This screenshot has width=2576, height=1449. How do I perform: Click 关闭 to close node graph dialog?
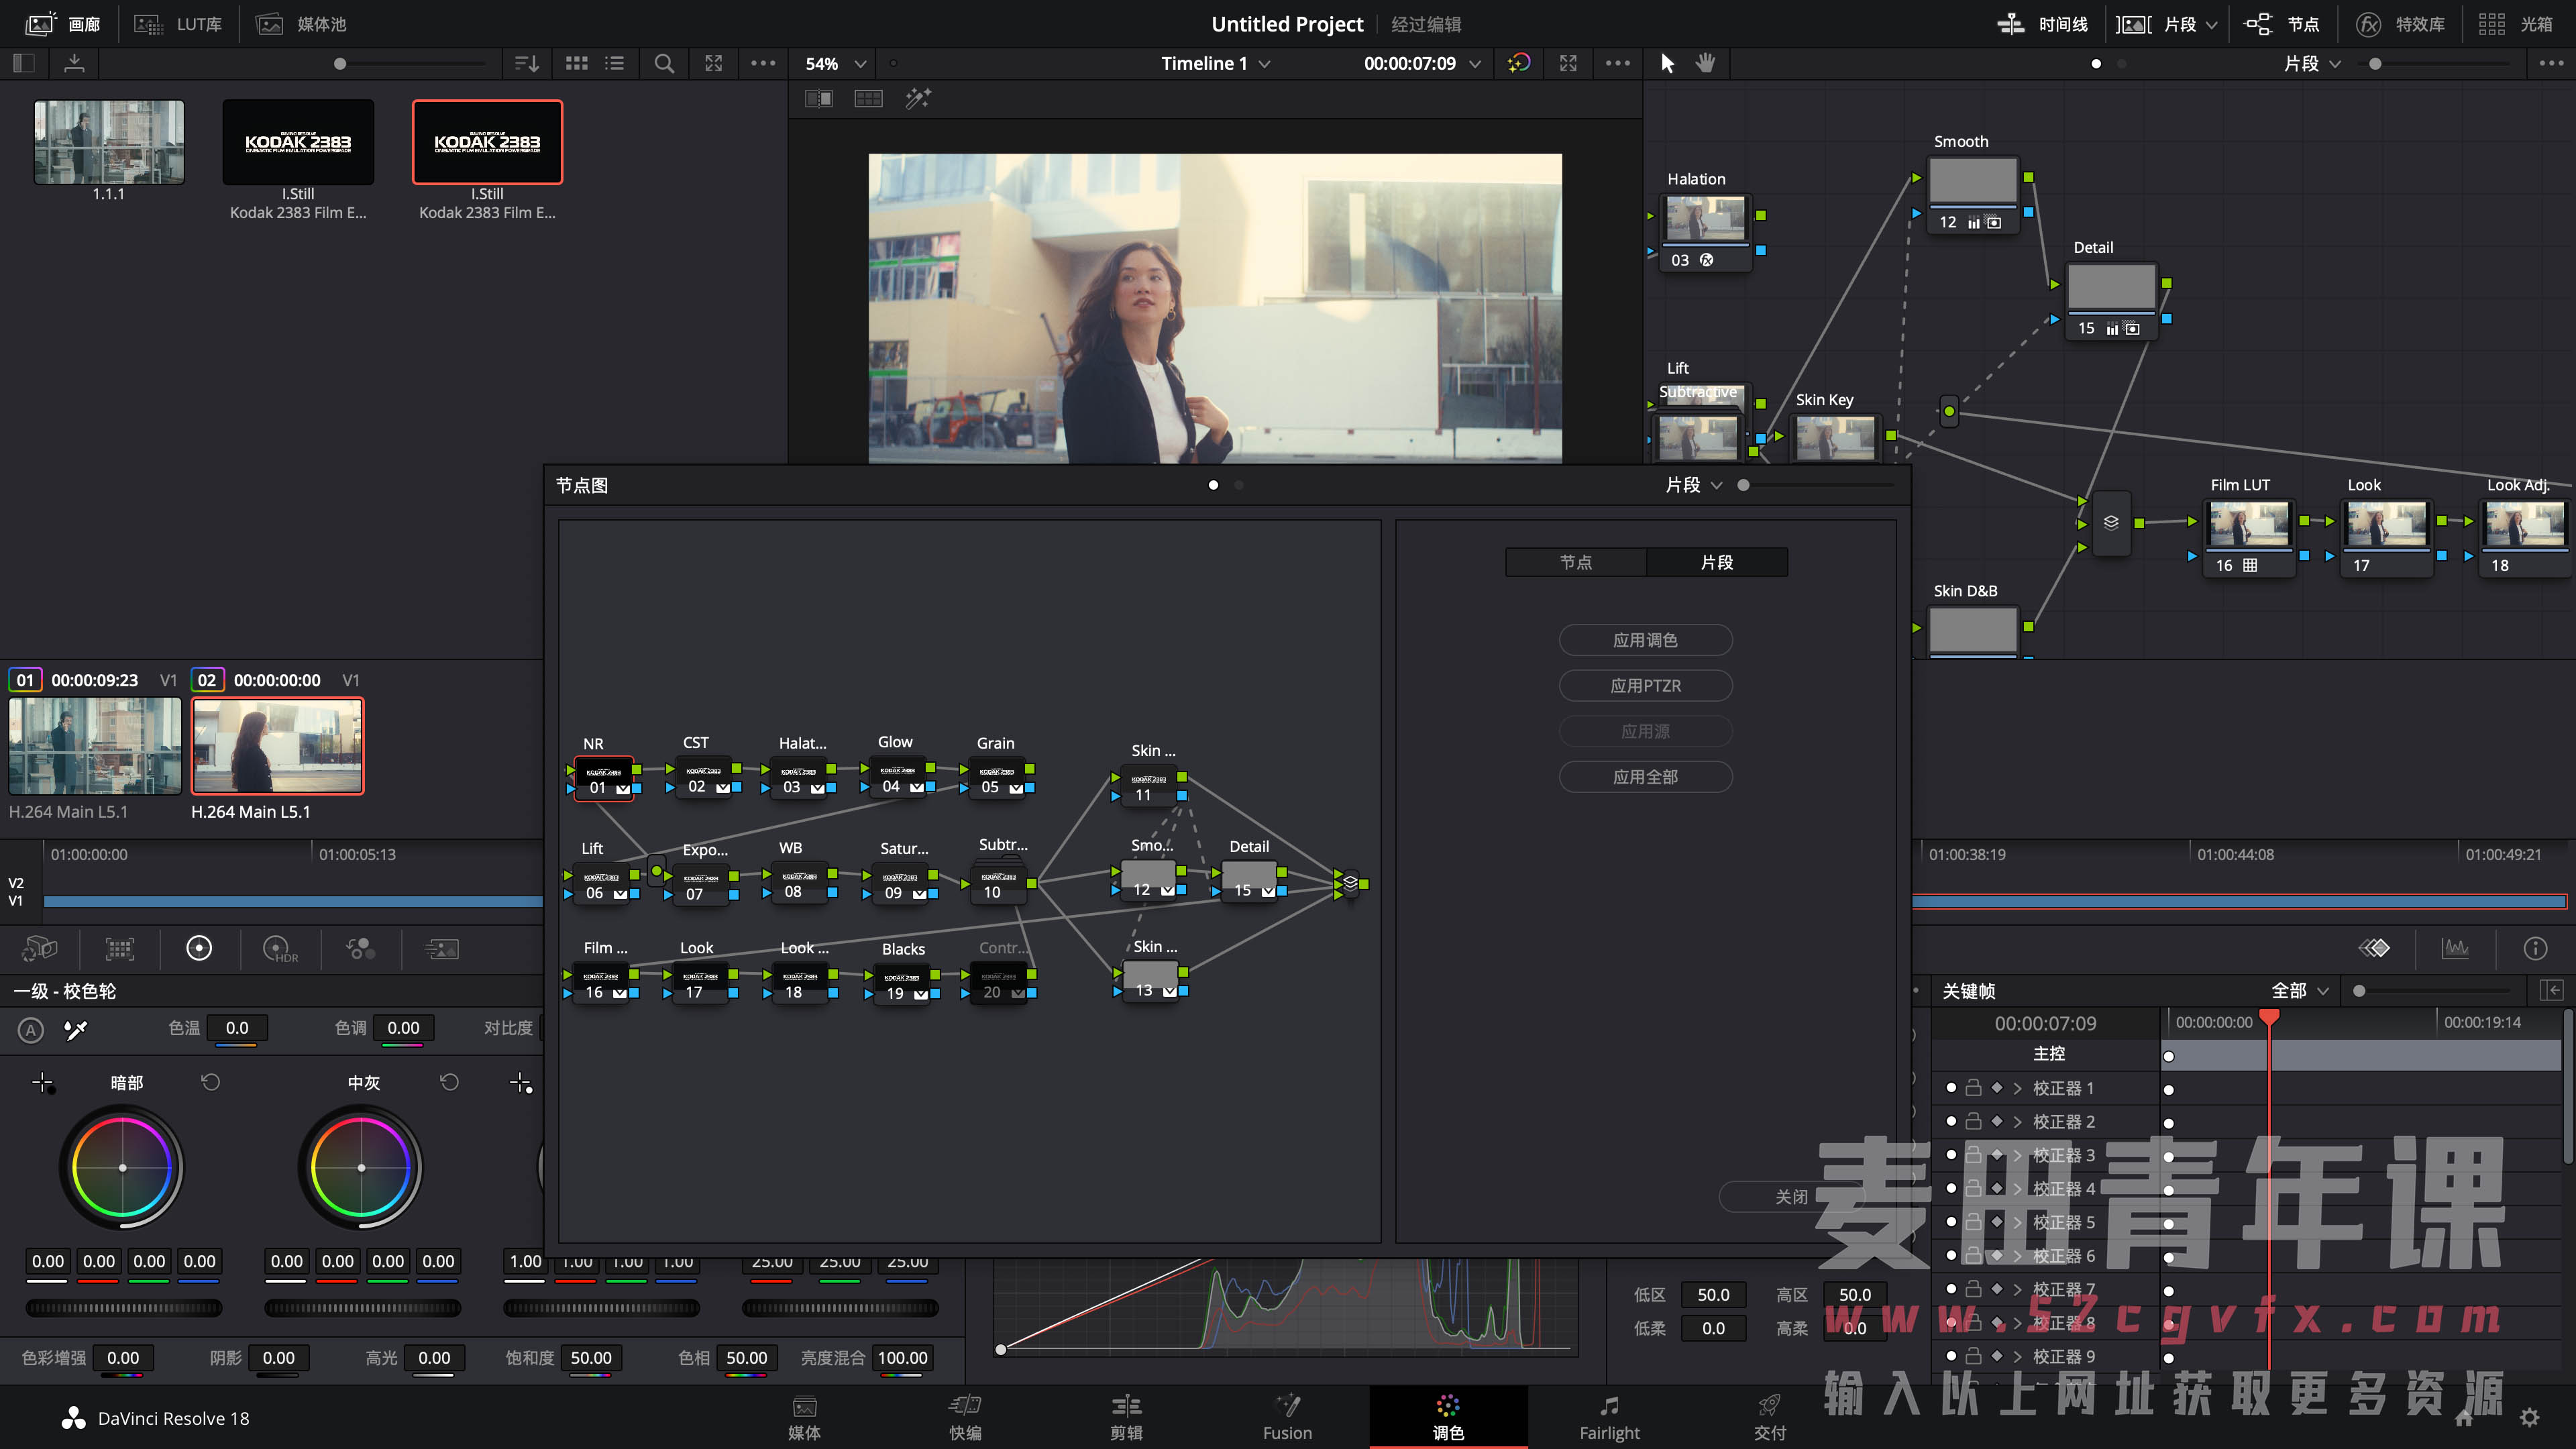tap(1791, 1197)
